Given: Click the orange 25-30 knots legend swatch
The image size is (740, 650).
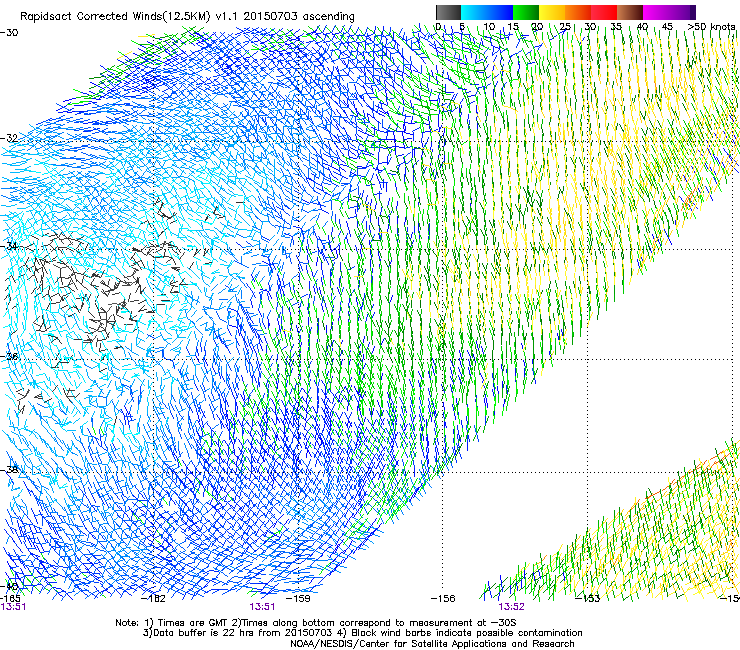Looking at the screenshot, I should click(x=578, y=12).
